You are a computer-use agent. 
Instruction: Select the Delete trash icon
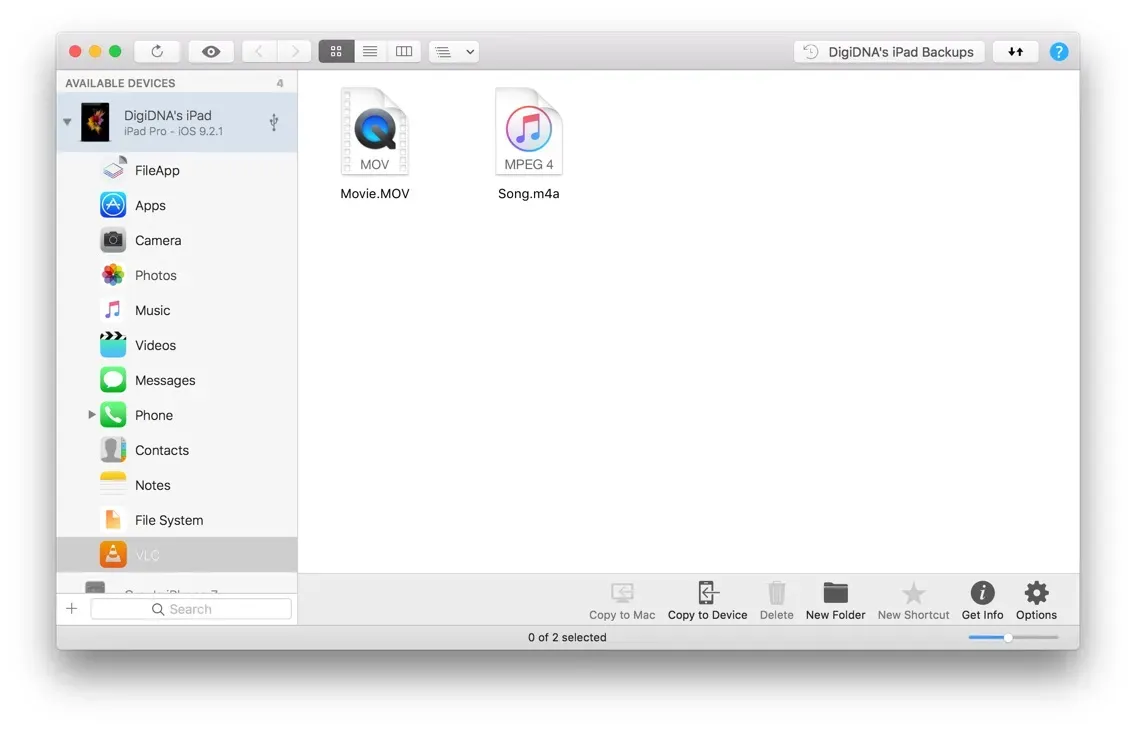pyautogui.click(x=776, y=593)
